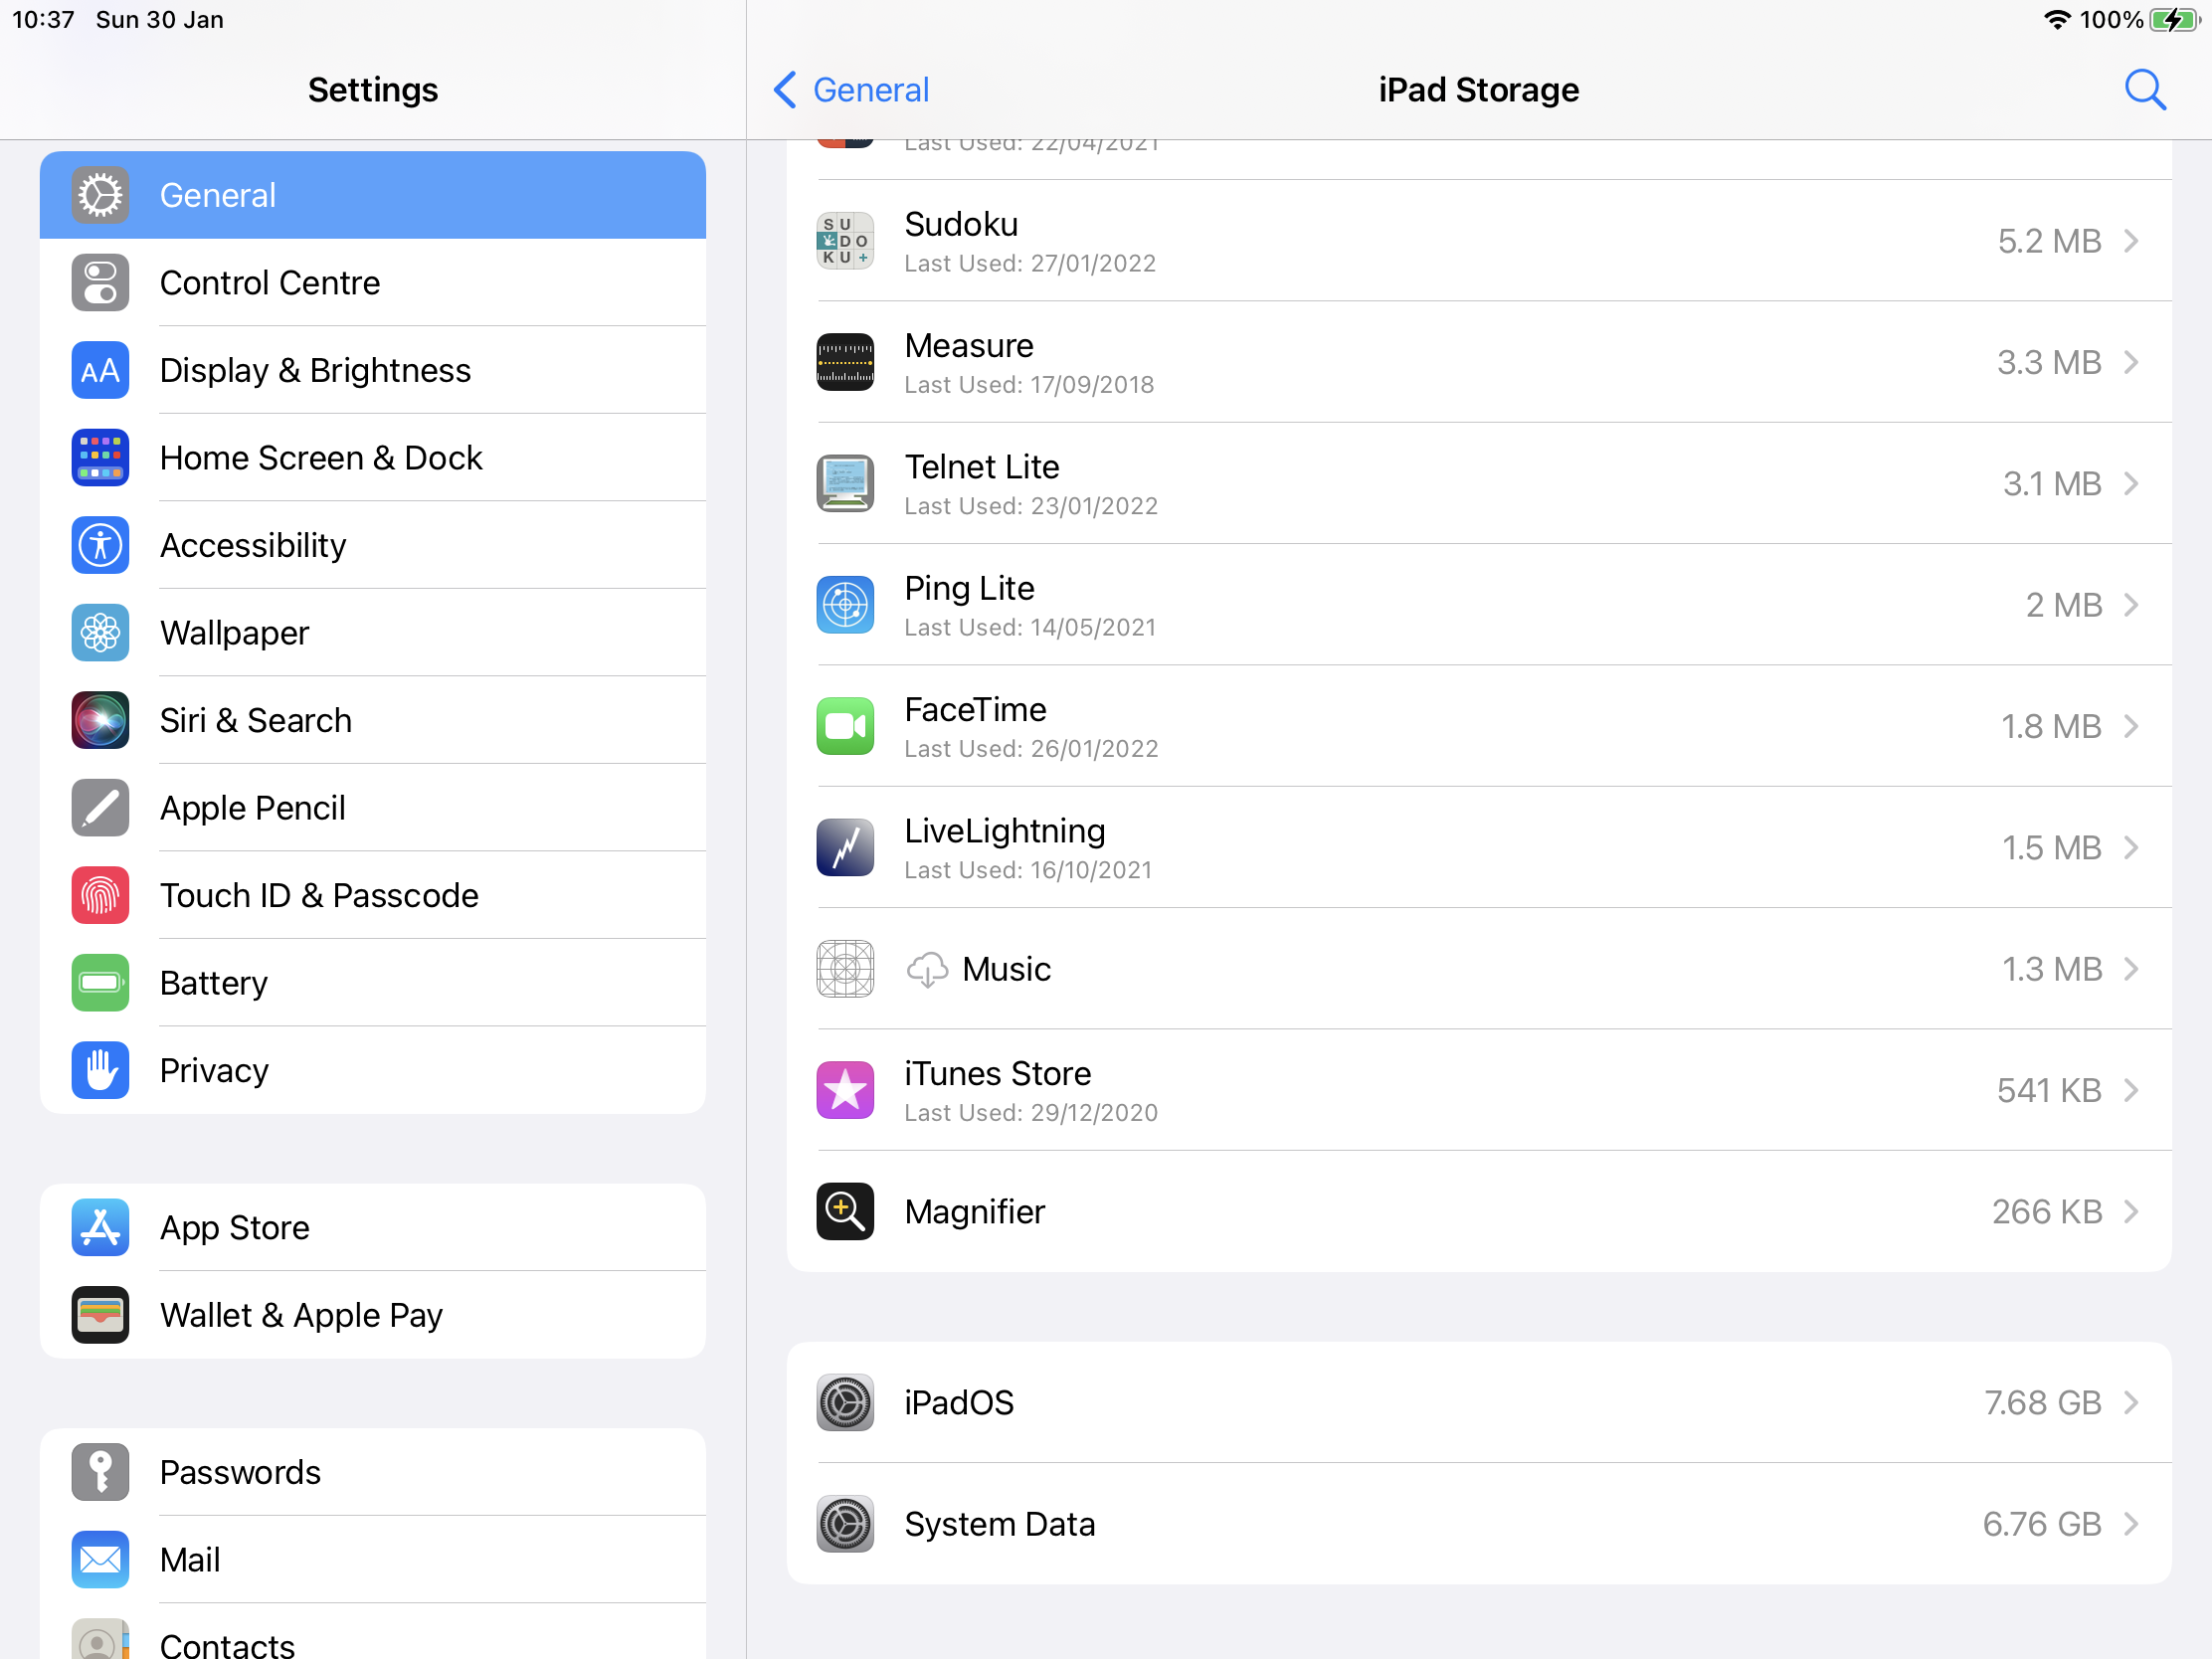Tap the System Data size 6.76 GB
This screenshot has height=1659, width=2212.
[2042, 1524]
